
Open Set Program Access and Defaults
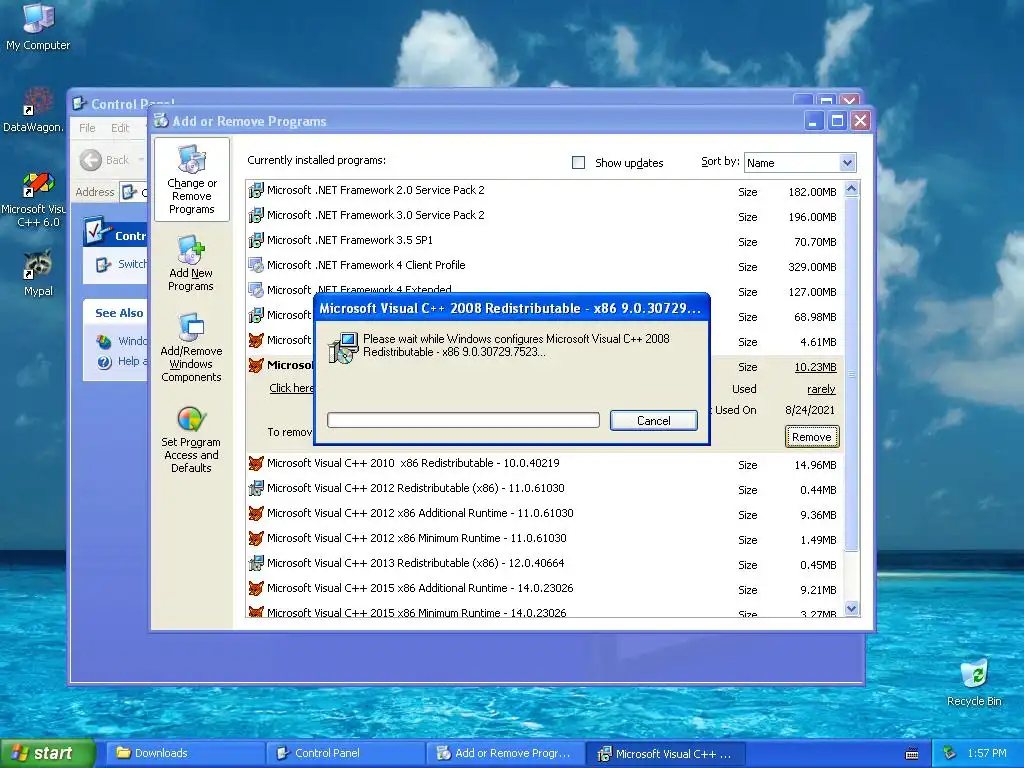point(191,439)
